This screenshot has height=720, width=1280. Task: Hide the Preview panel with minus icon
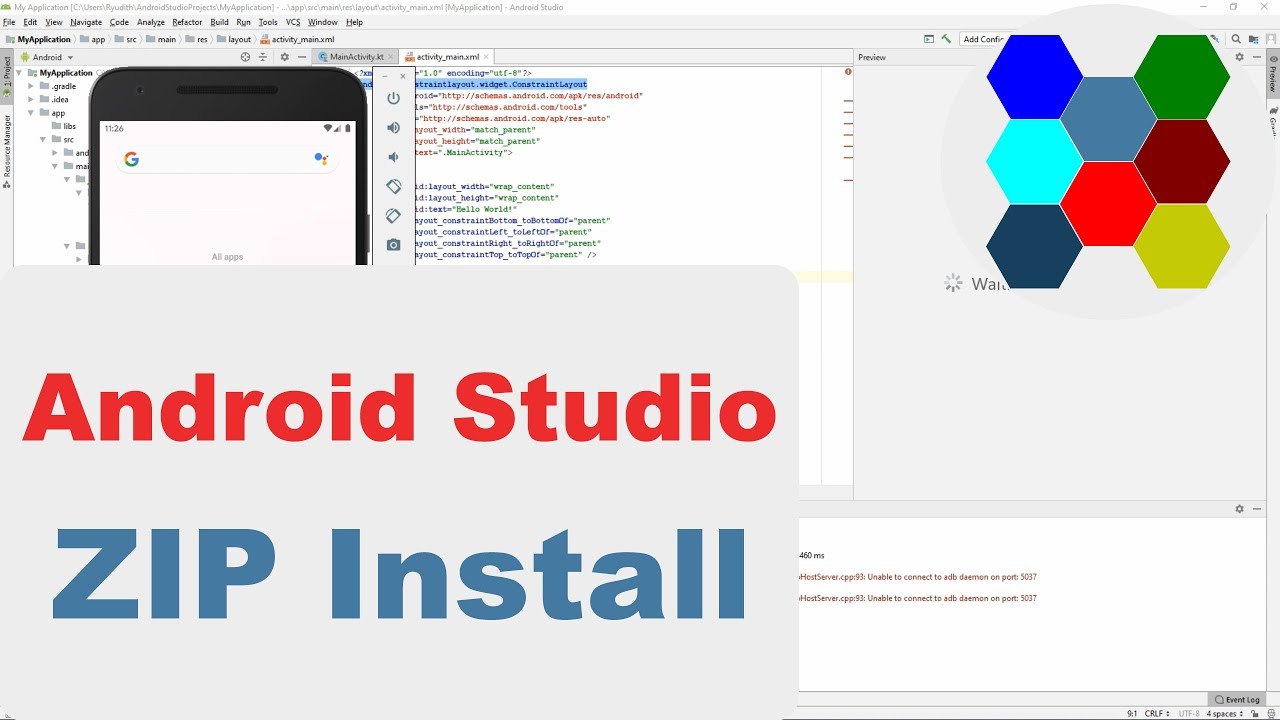[x=1257, y=57]
